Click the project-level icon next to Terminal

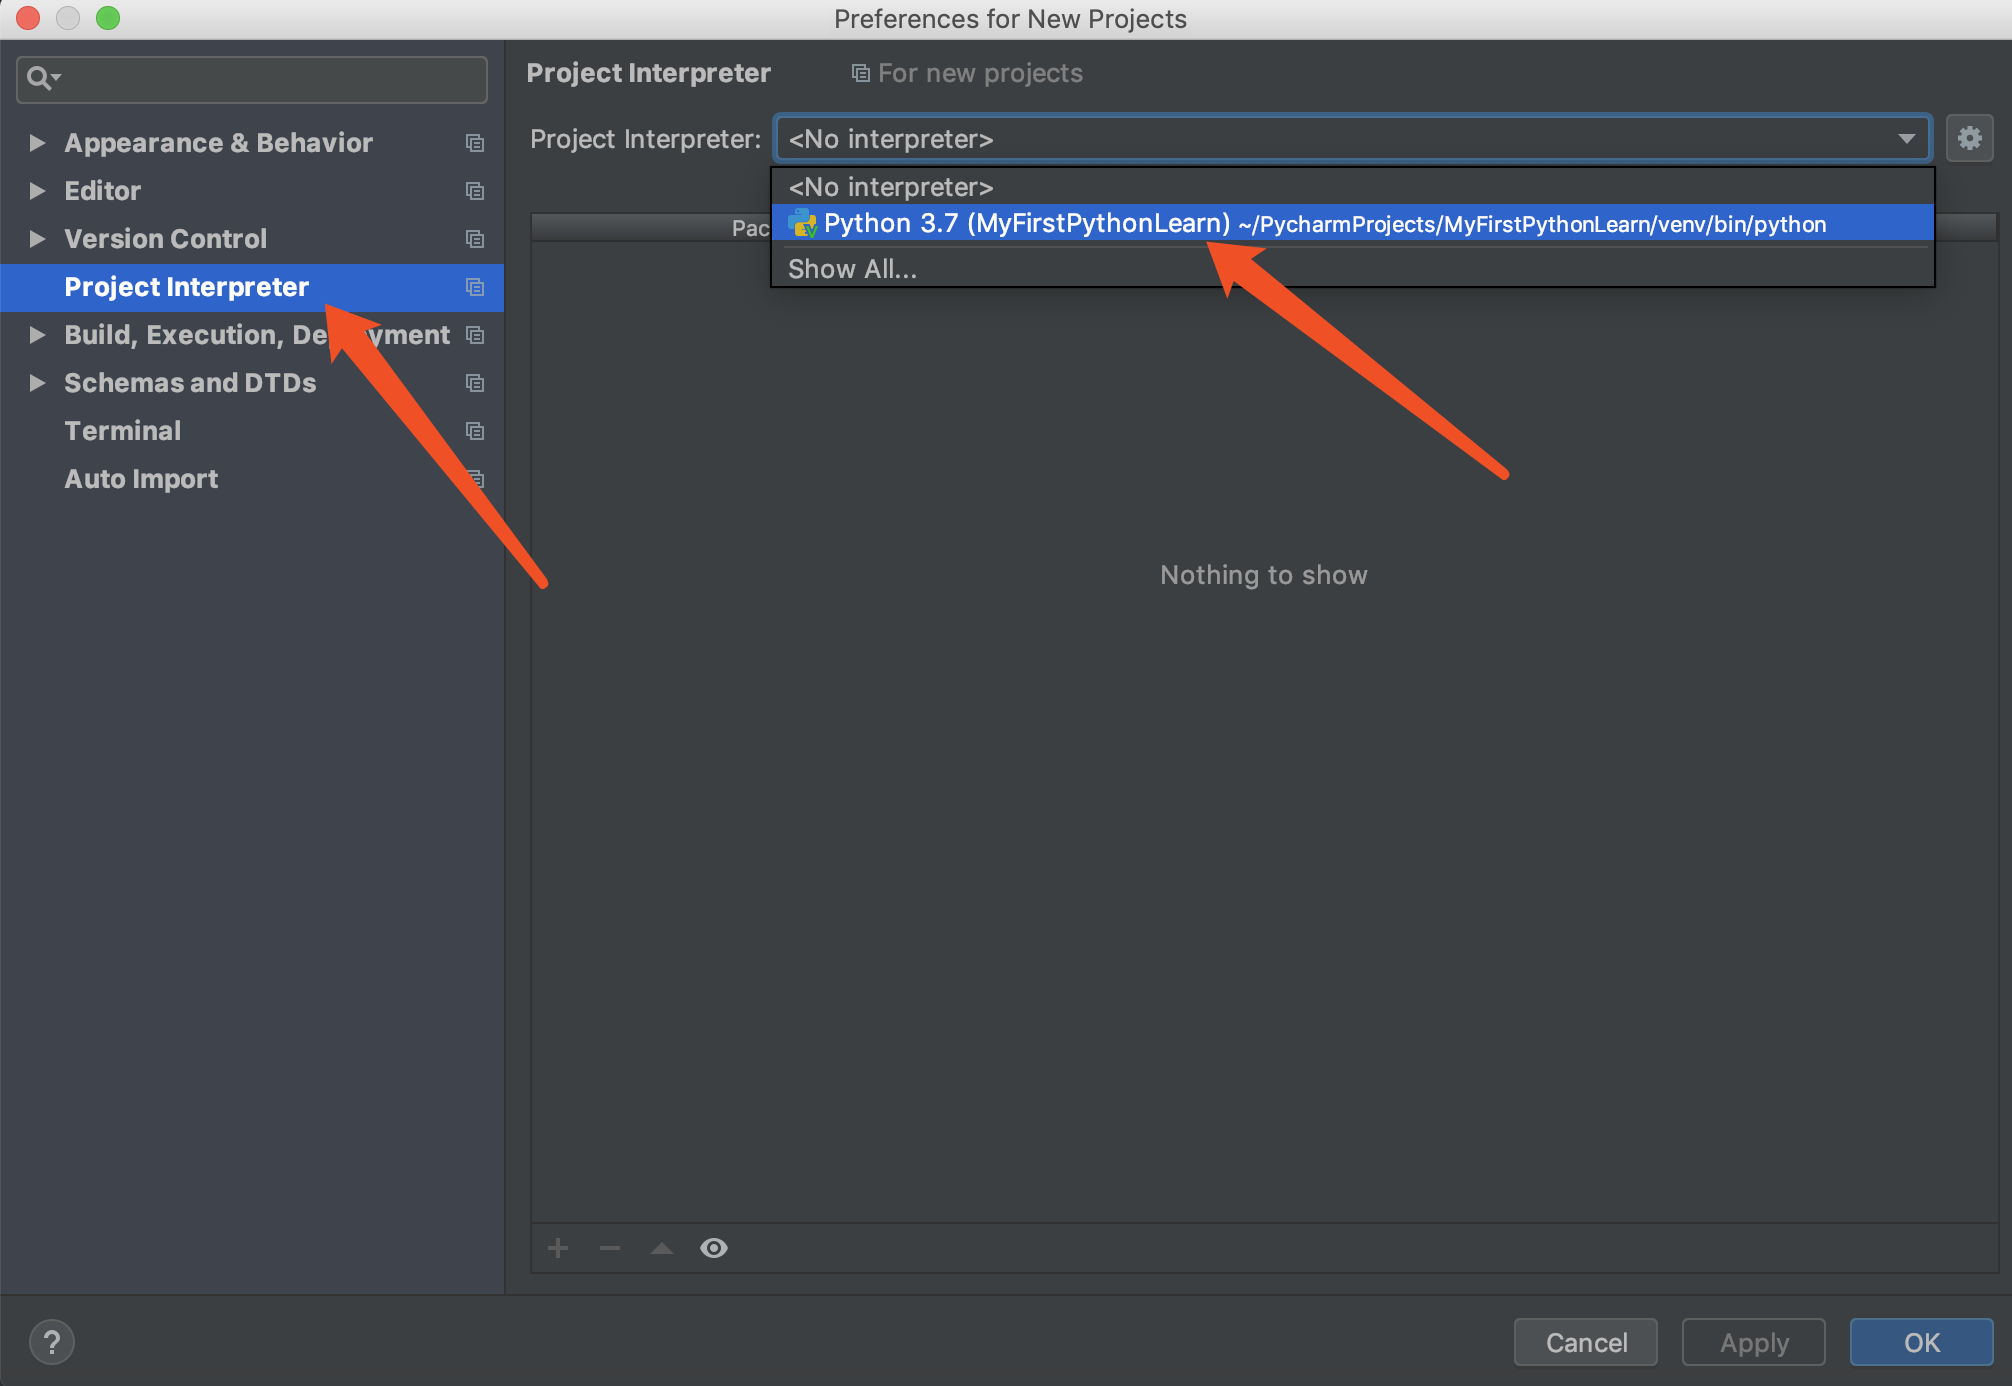[x=475, y=431]
